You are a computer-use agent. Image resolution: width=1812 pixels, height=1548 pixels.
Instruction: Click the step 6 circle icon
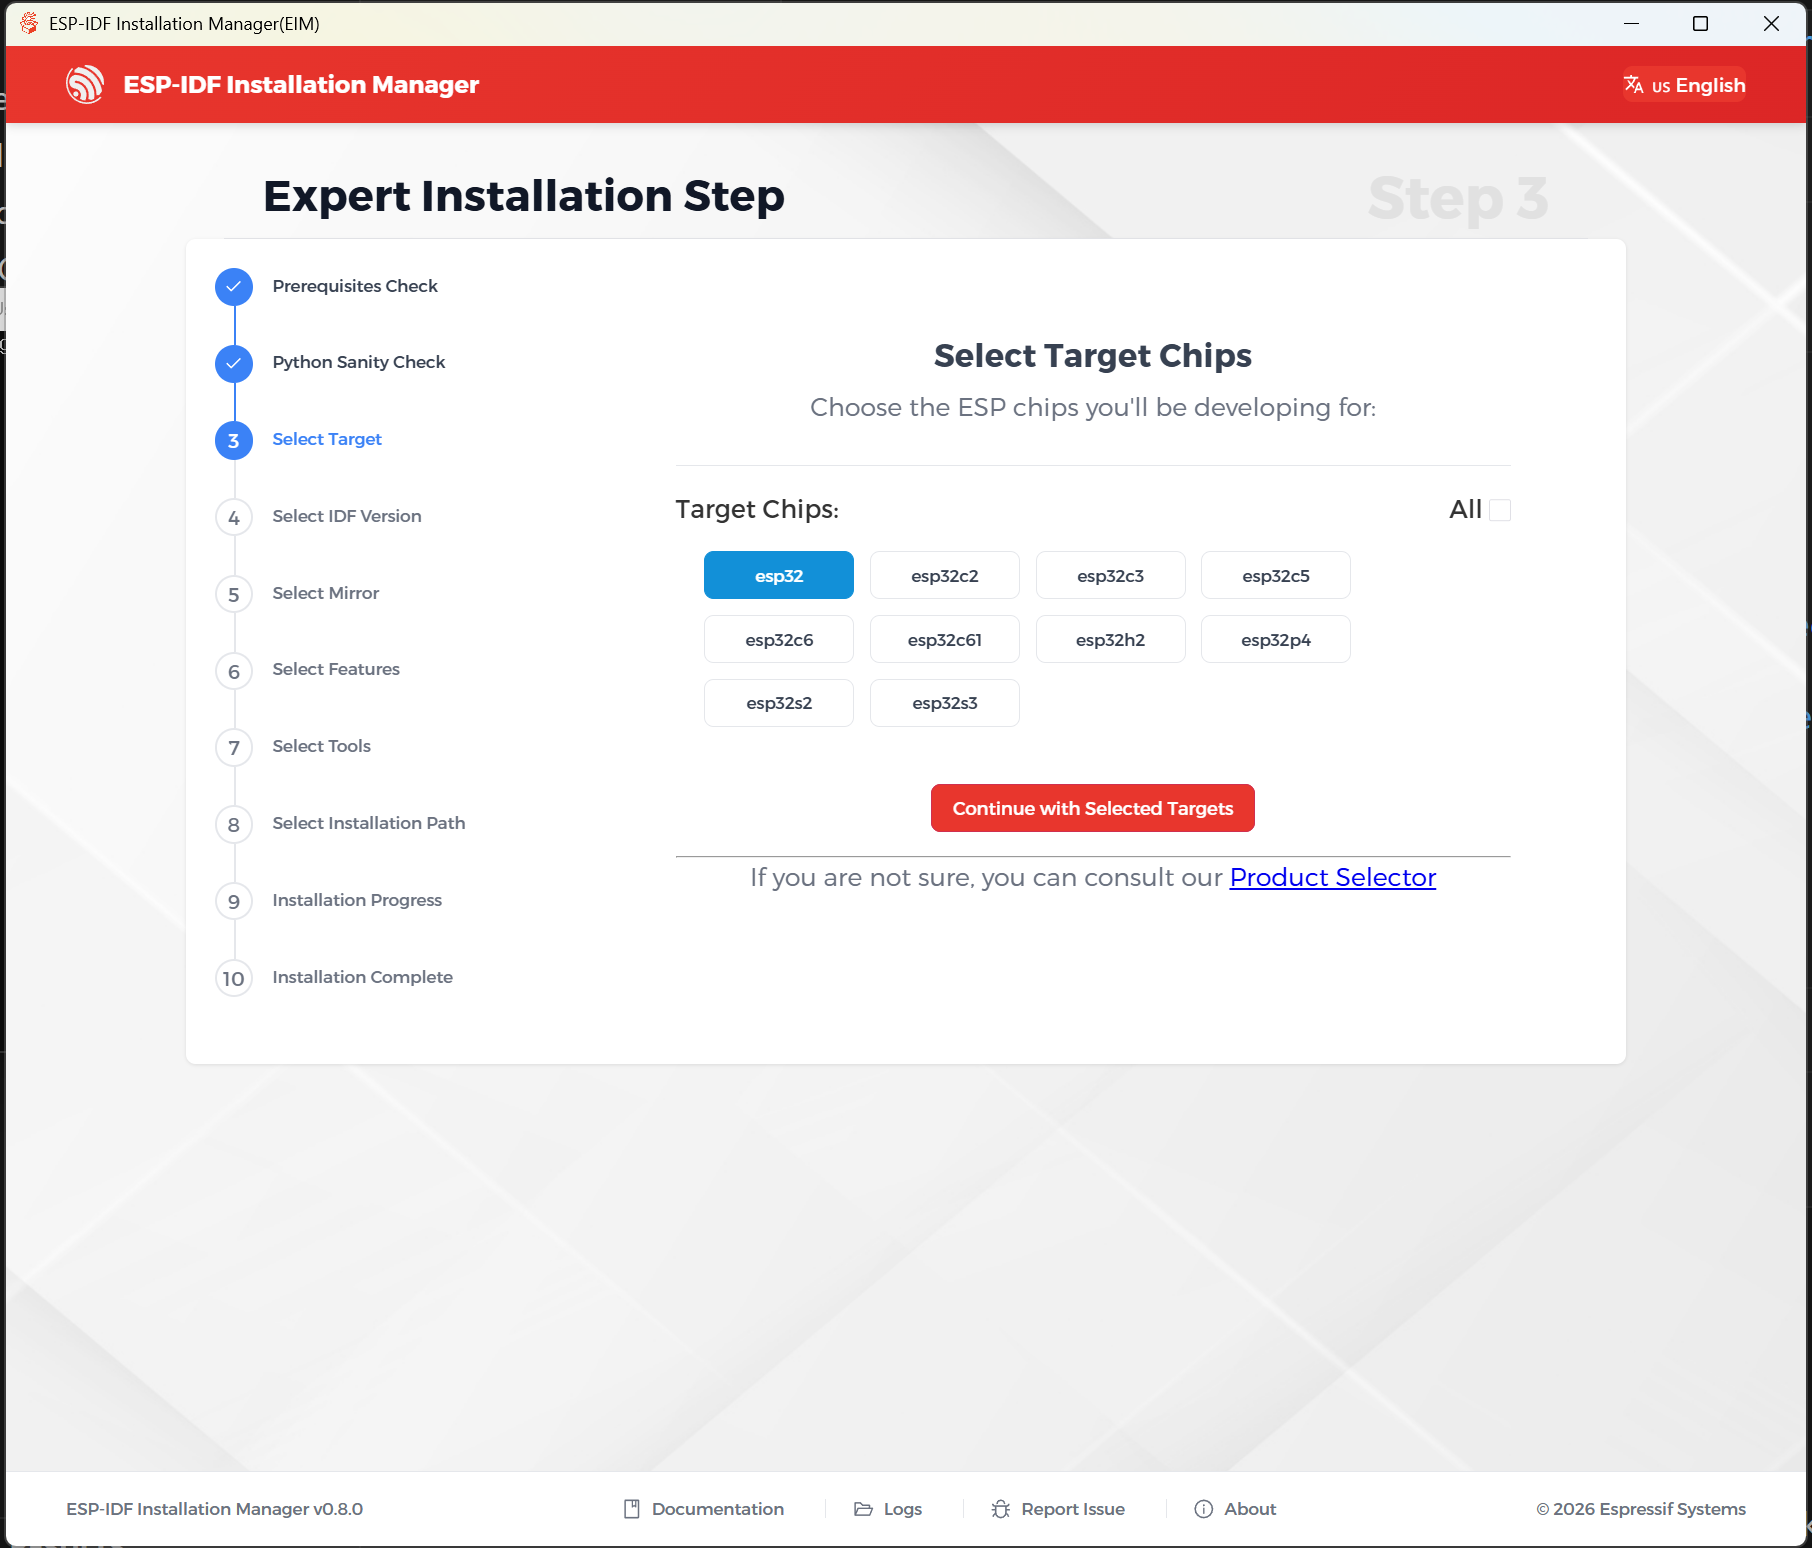pyautogui.click(x=234, y=671)
